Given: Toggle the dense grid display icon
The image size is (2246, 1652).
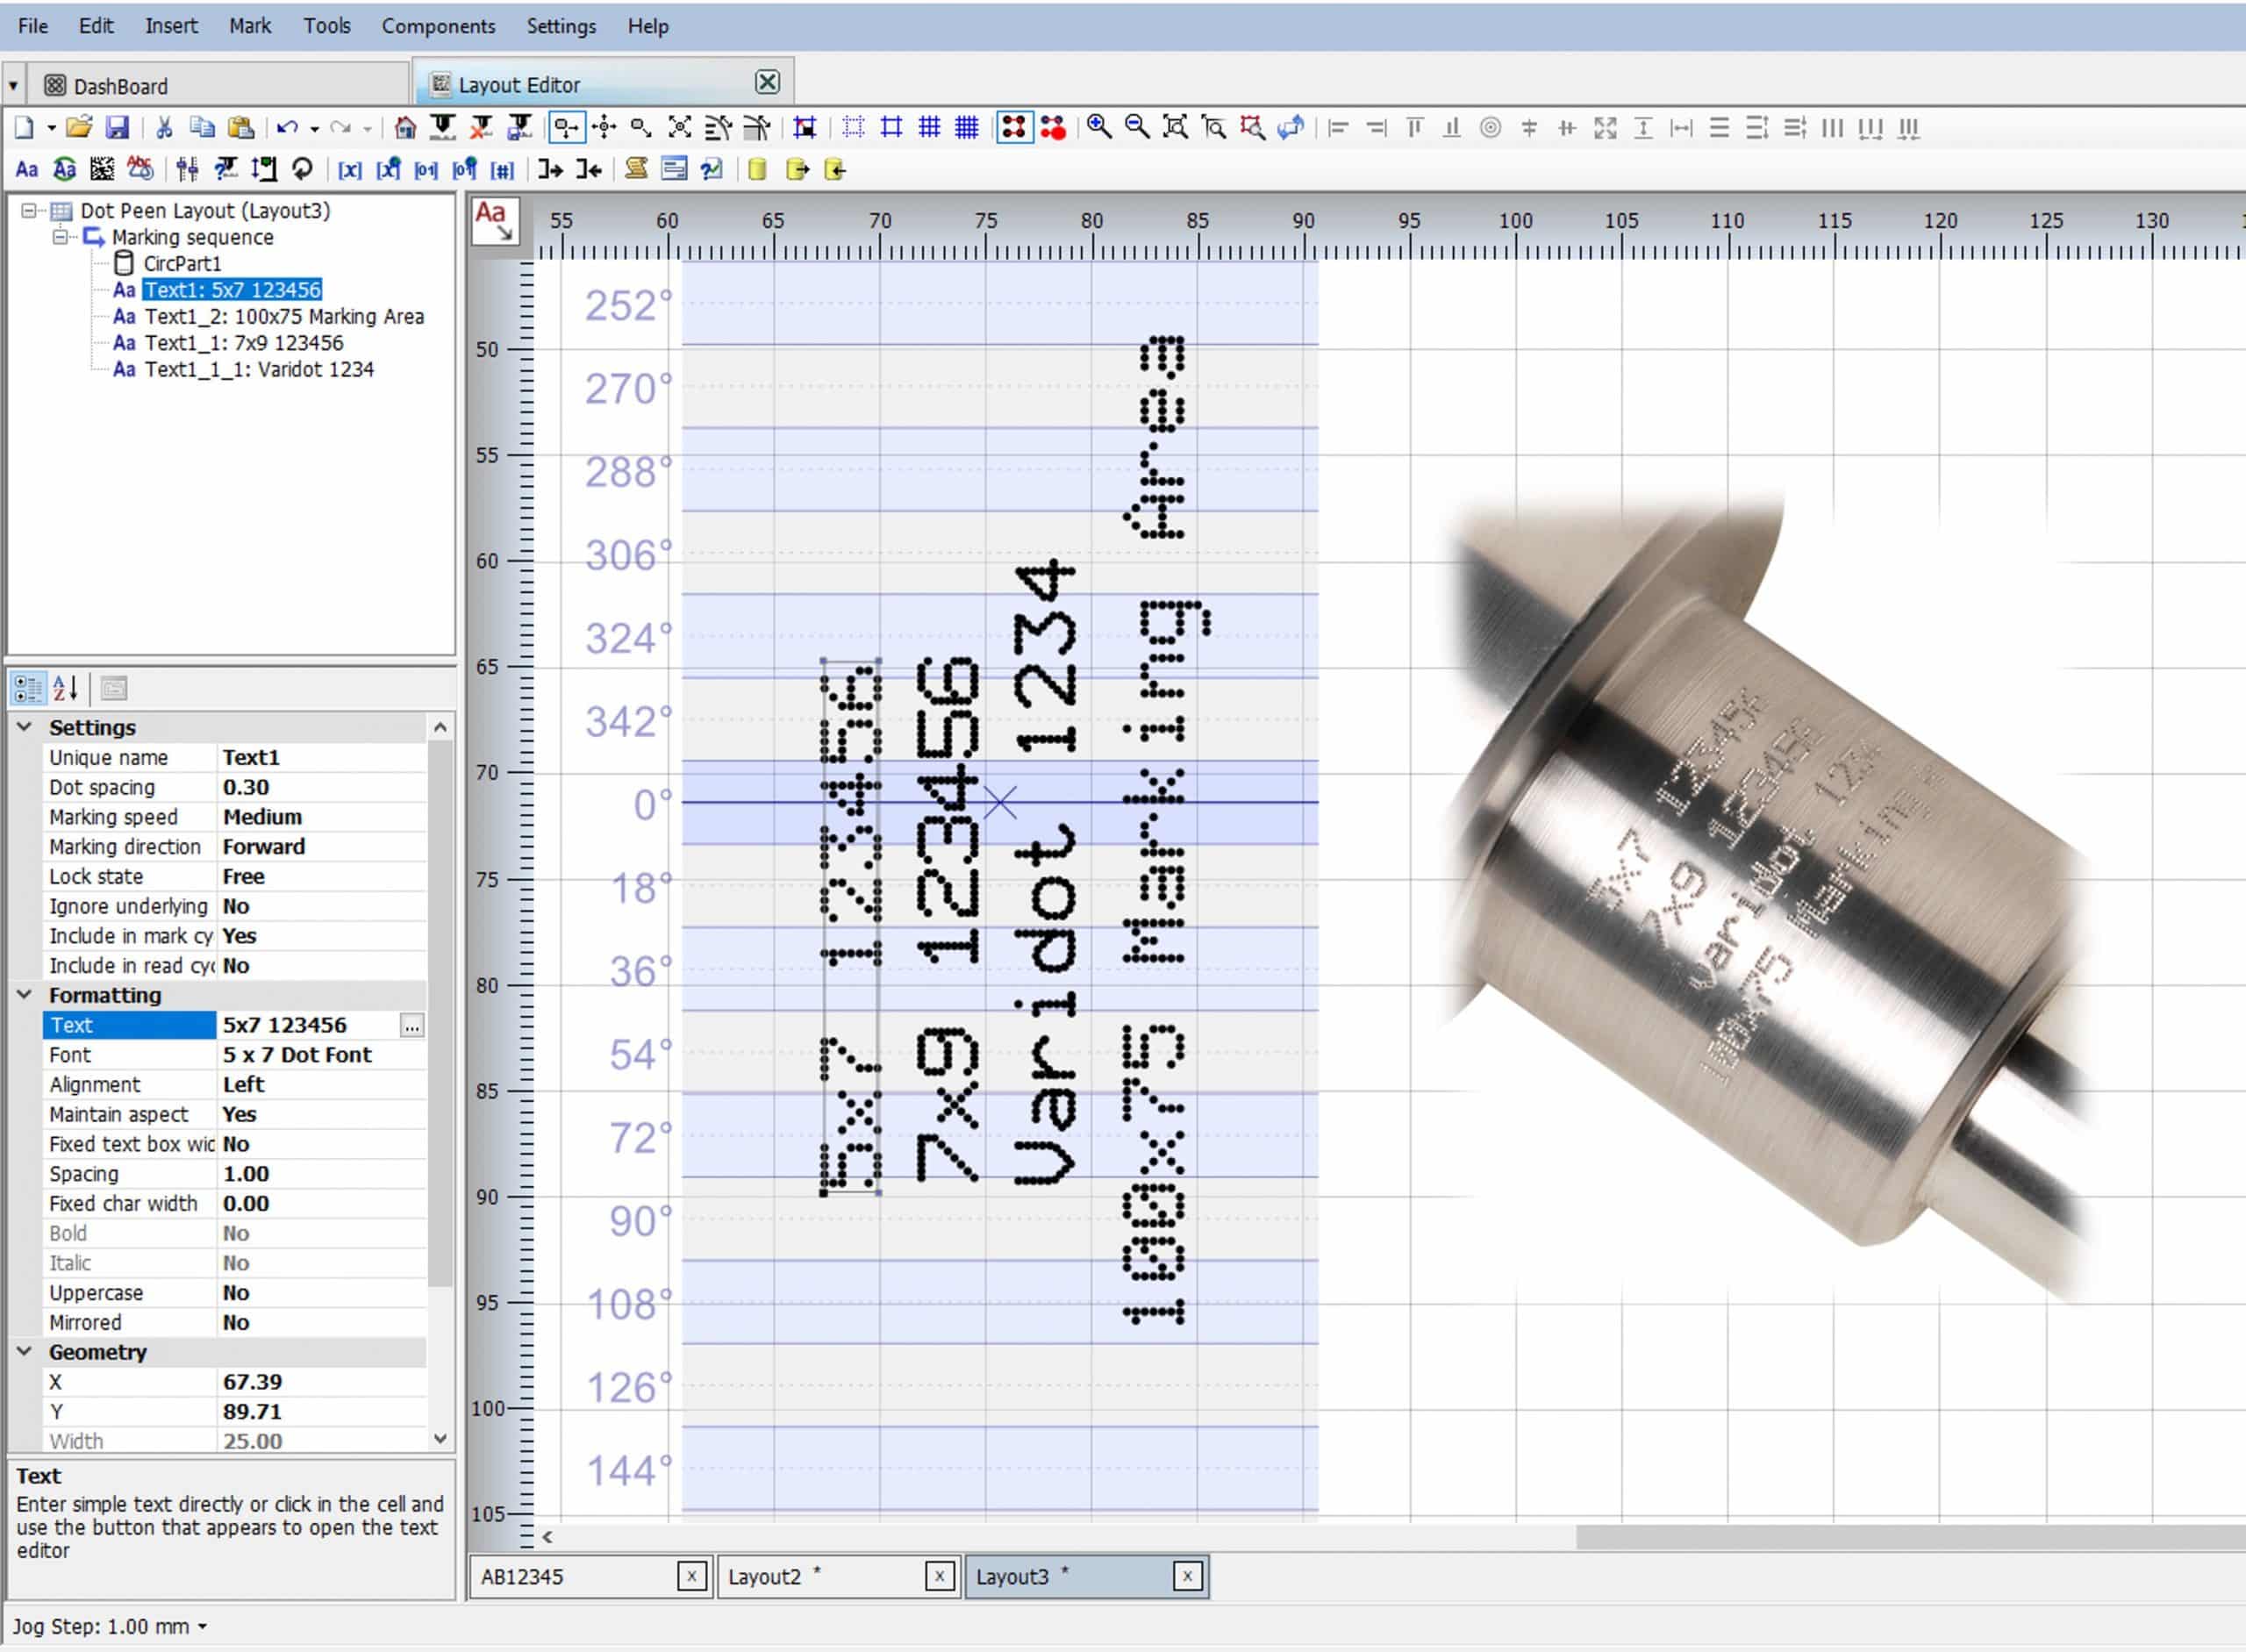Looking at the screenshot, I should click(x=967, y=127).
